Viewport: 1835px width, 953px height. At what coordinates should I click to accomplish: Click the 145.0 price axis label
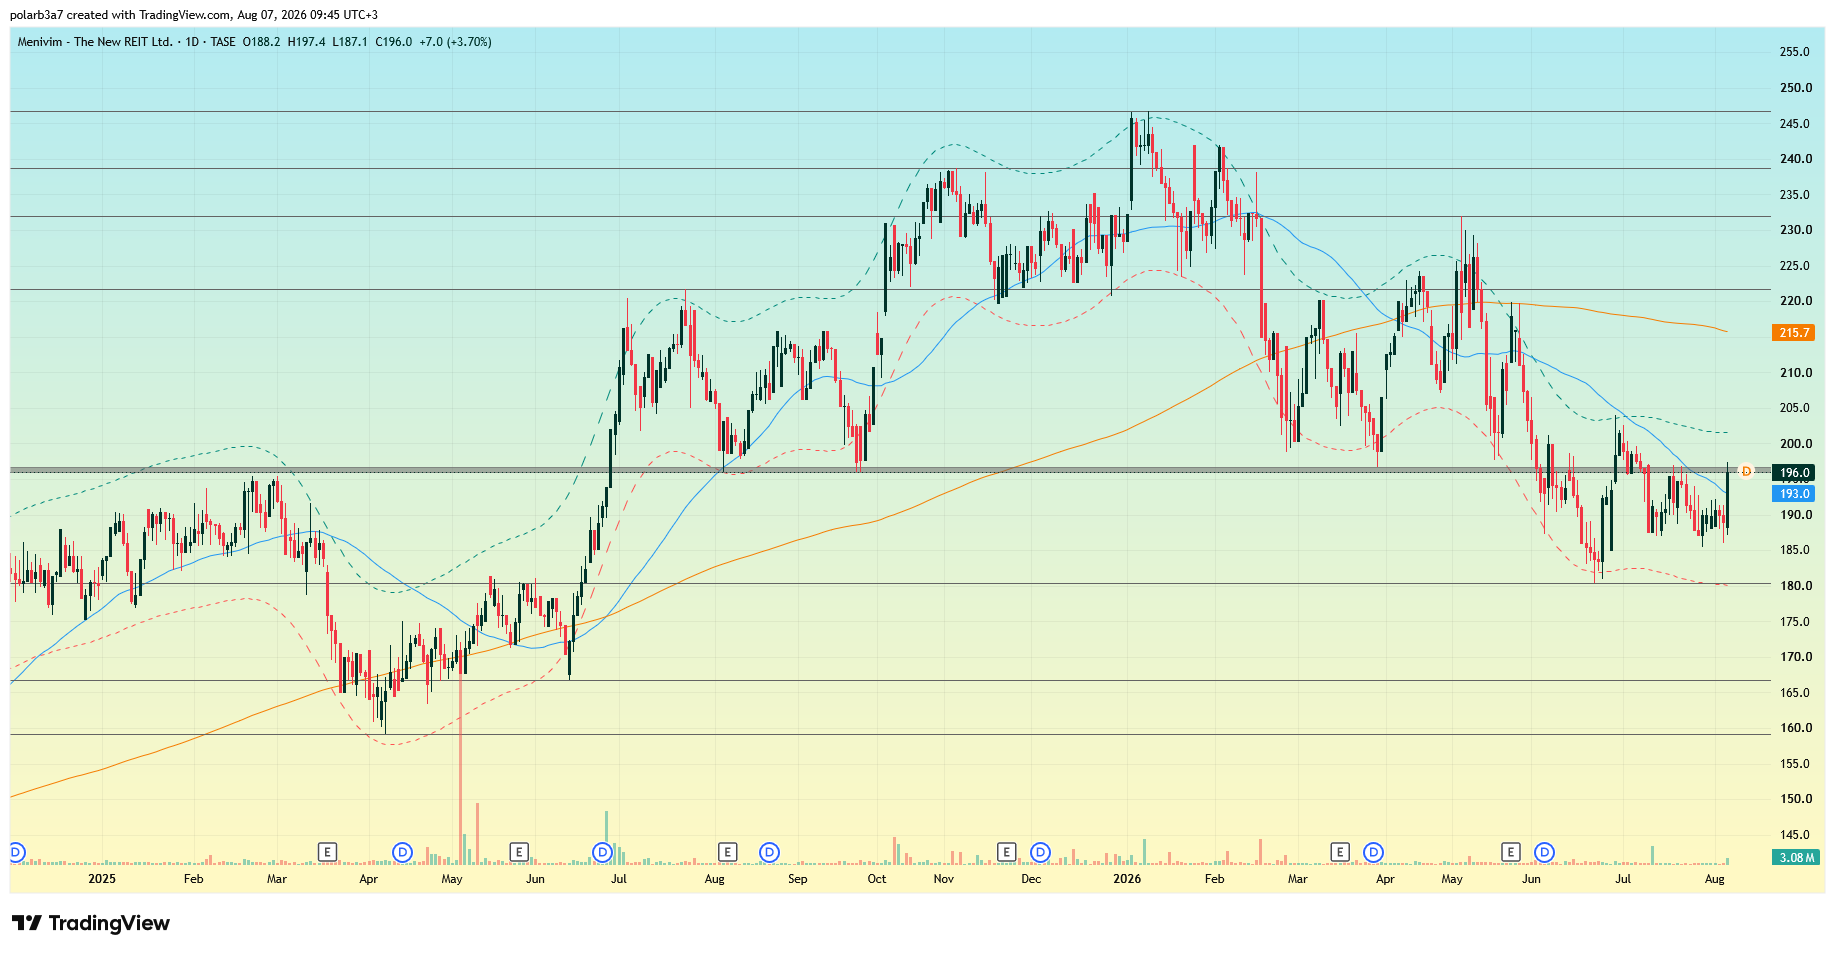point(1795,835)
